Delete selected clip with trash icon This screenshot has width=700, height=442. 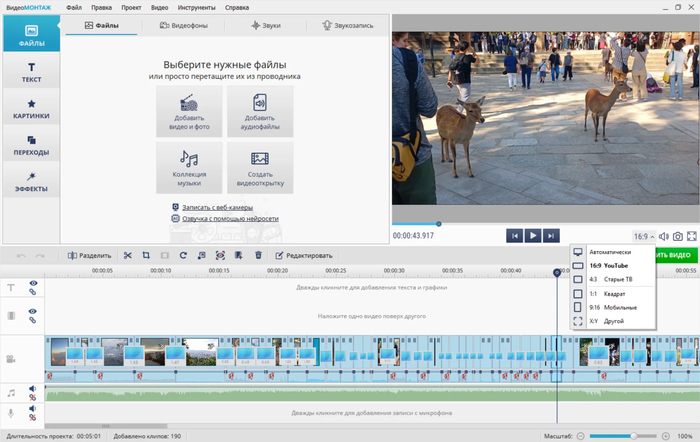coord(258,256)
